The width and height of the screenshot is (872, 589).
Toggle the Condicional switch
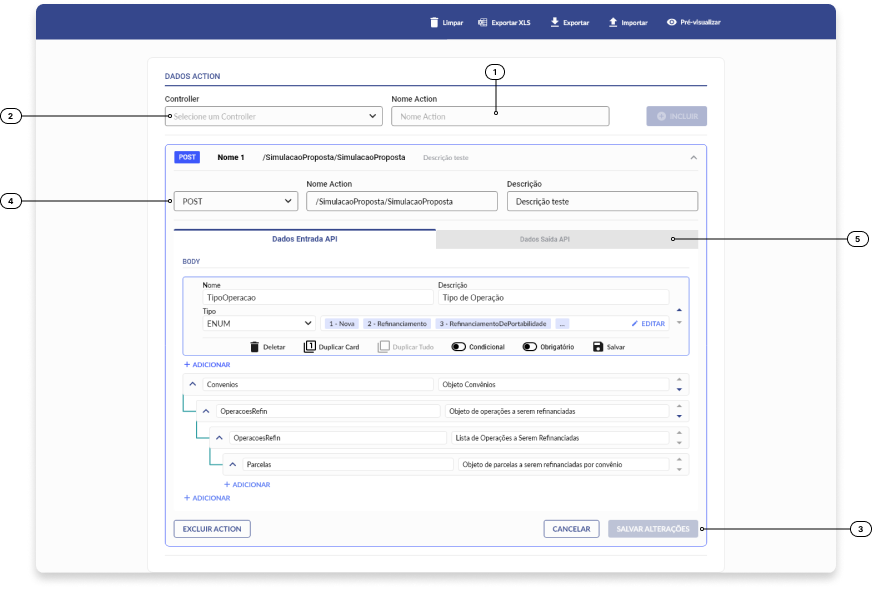point(458,347)
